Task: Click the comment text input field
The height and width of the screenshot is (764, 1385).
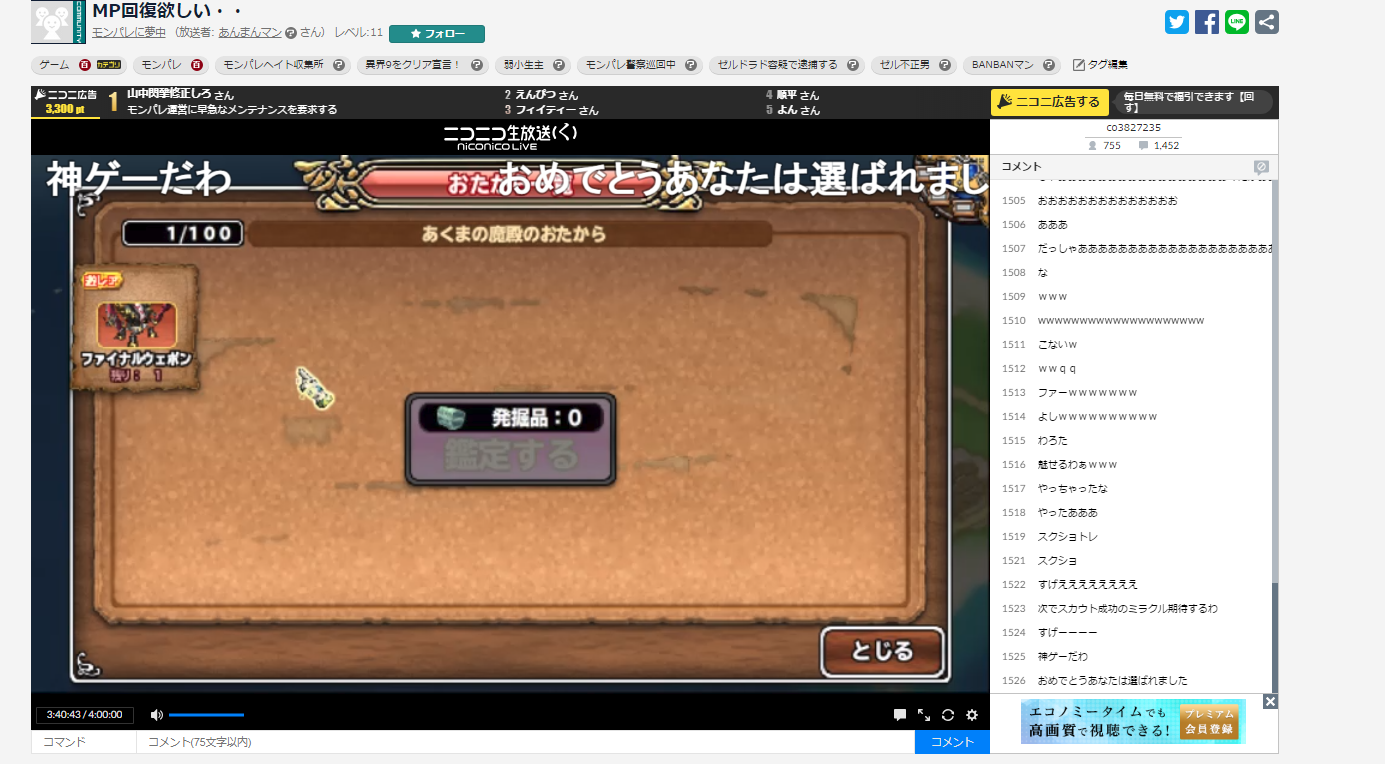Action: pos(526,742)
